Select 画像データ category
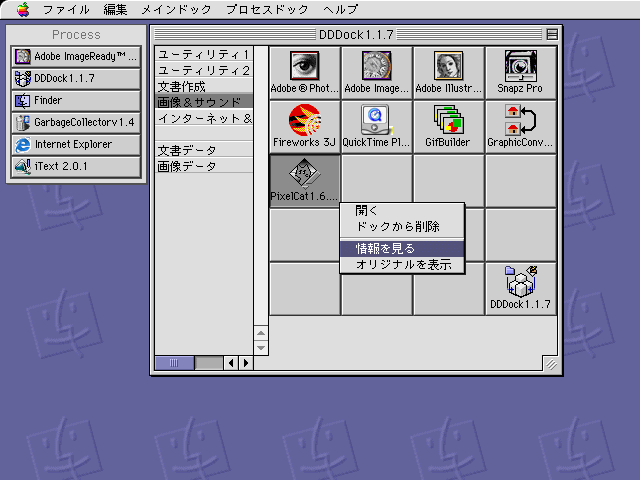640x480 pixels. coord(204,166)
